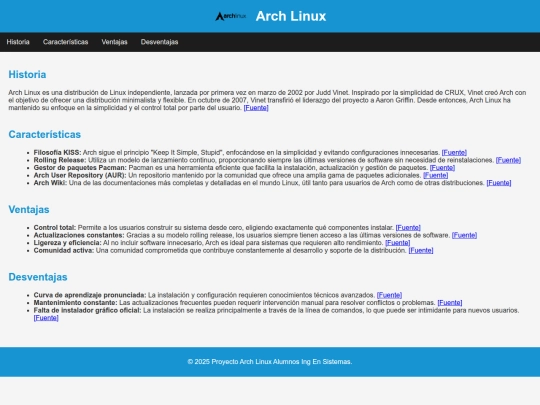Image resolution: width=540 pixels, height=405 pixels.
Task: Click the bold text Gestor de paquetes Pacman:
Action: click(x=80, y=168)
